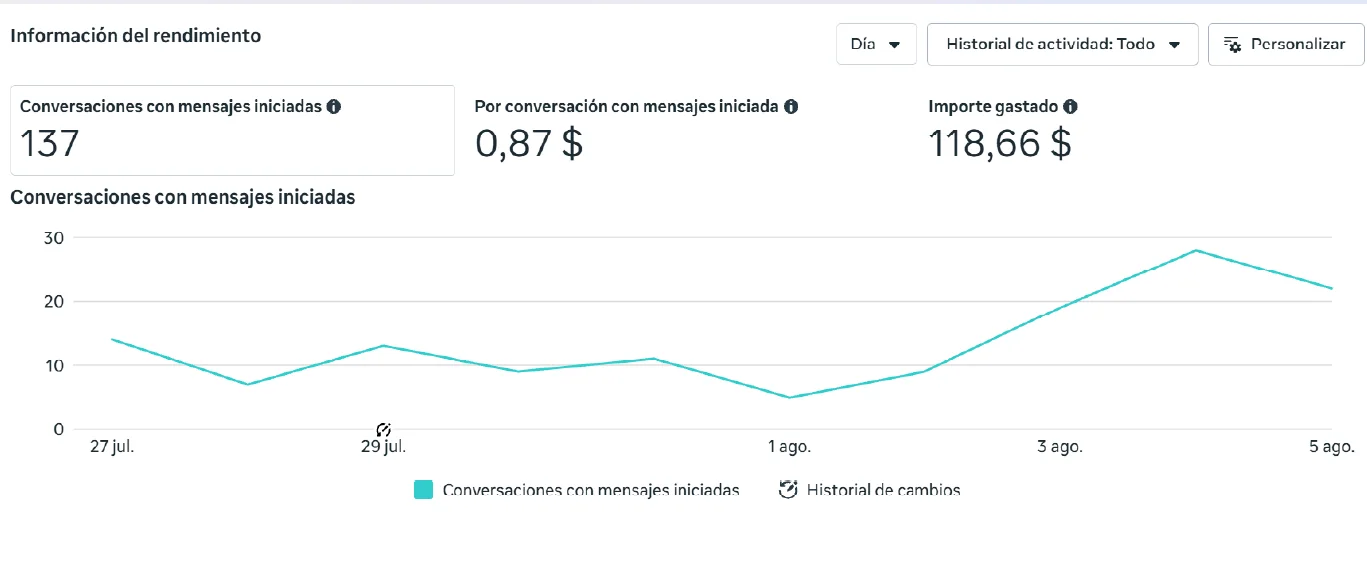Click the change history marker at 29 jul.
1367x584 pixels.
383,430
